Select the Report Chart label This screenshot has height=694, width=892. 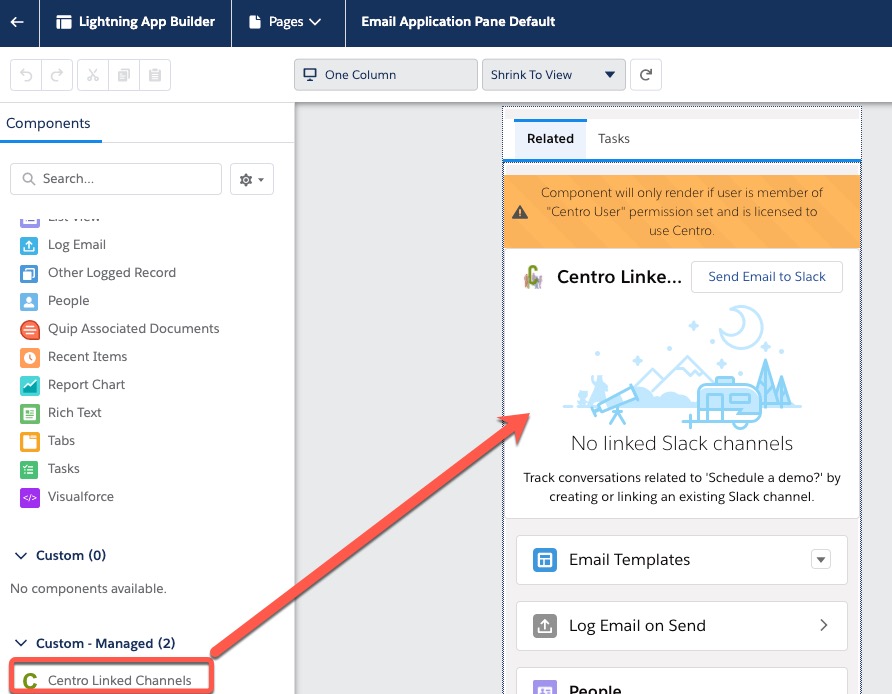click(x=86, y=385)
